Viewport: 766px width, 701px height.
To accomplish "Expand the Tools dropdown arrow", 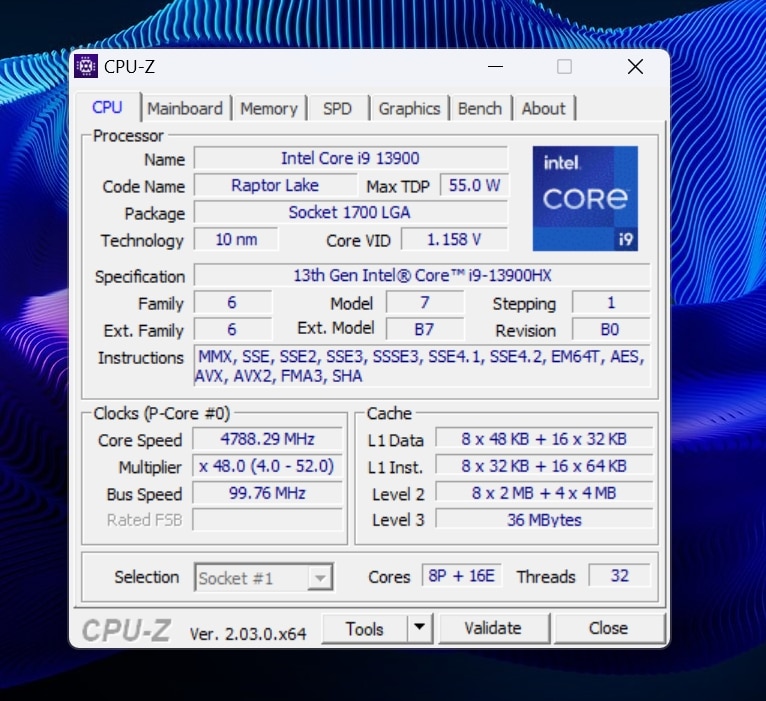I will 419,628.
